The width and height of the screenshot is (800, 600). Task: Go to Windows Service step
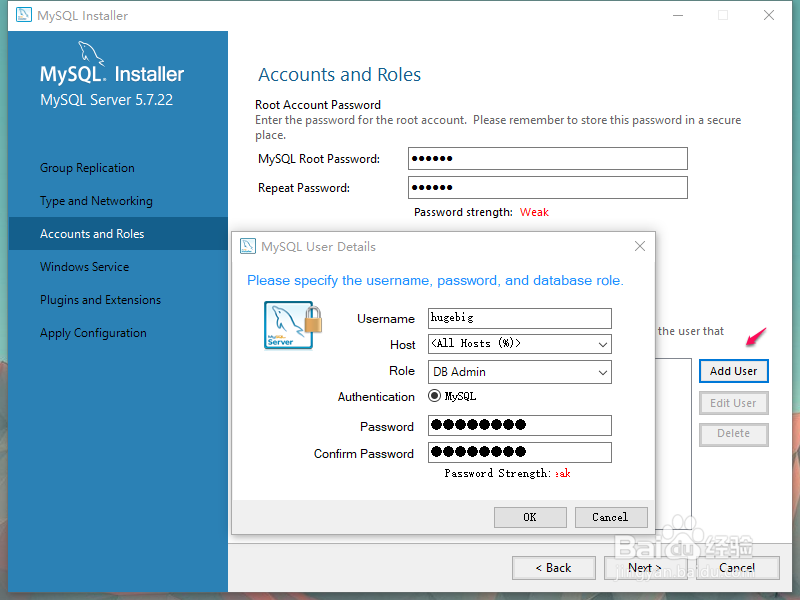84,267
